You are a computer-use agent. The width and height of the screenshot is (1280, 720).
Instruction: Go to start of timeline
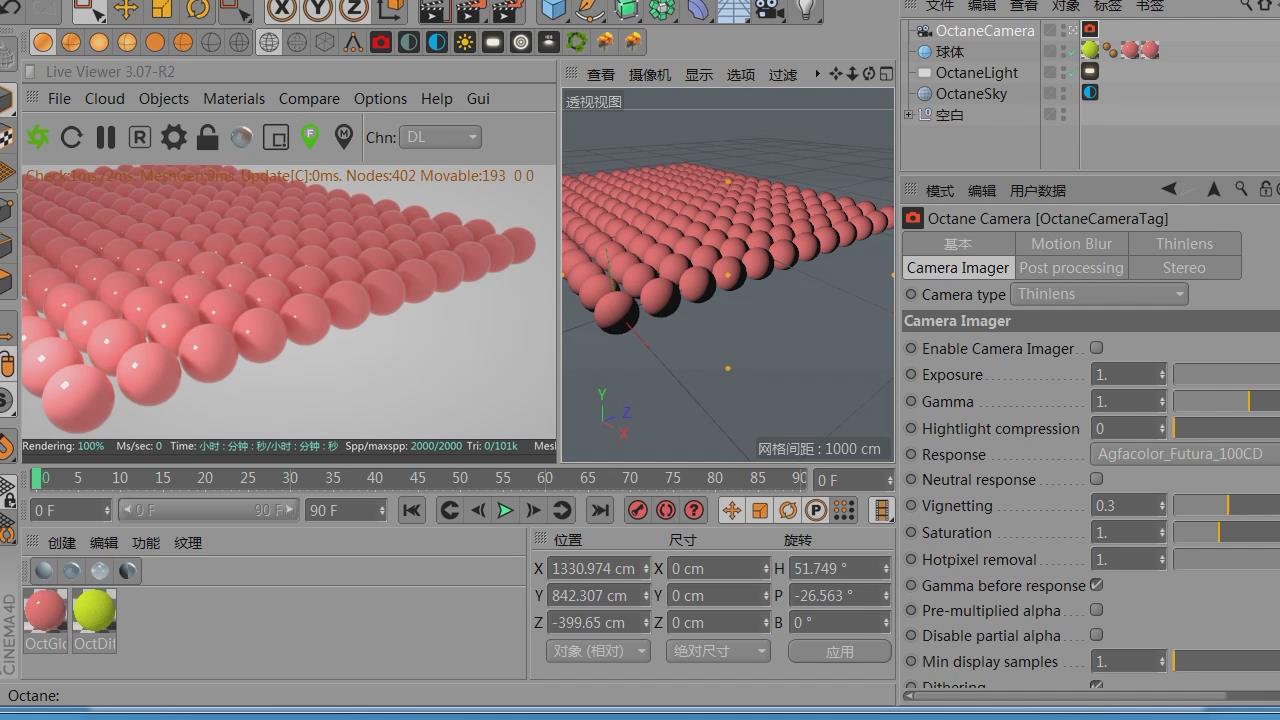pyautogui.click(x=411, y=510)
